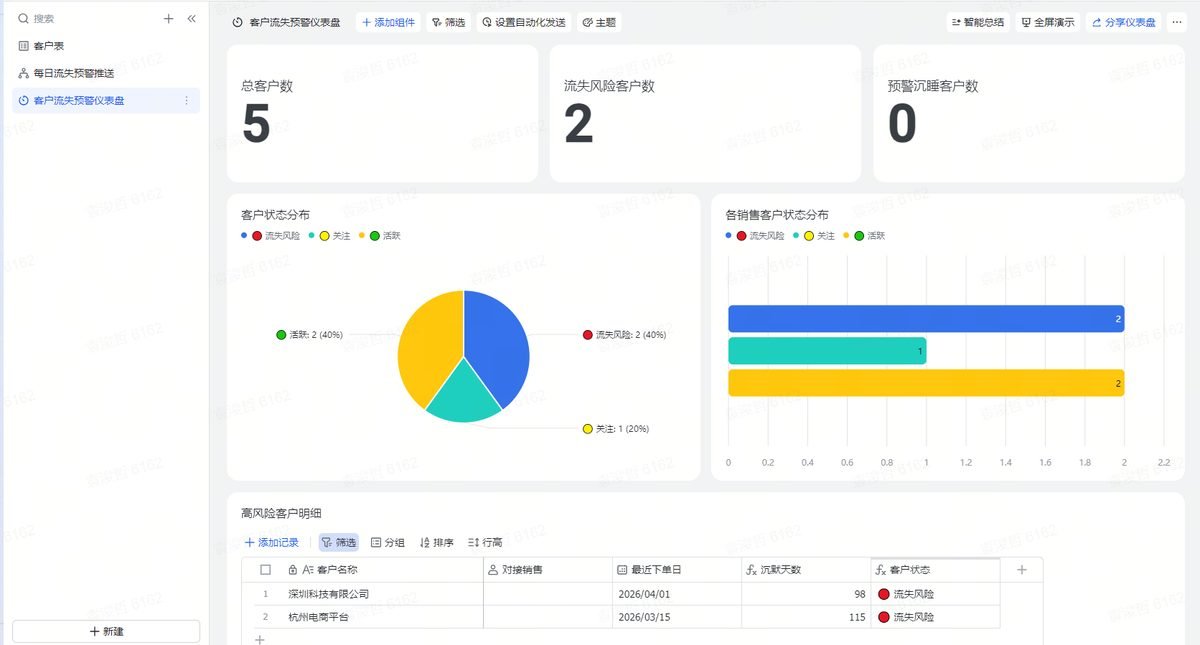1200x645 pixels.
Task: Click the 筛选 filter button in the dashboard toolbar
Action: 448,22
